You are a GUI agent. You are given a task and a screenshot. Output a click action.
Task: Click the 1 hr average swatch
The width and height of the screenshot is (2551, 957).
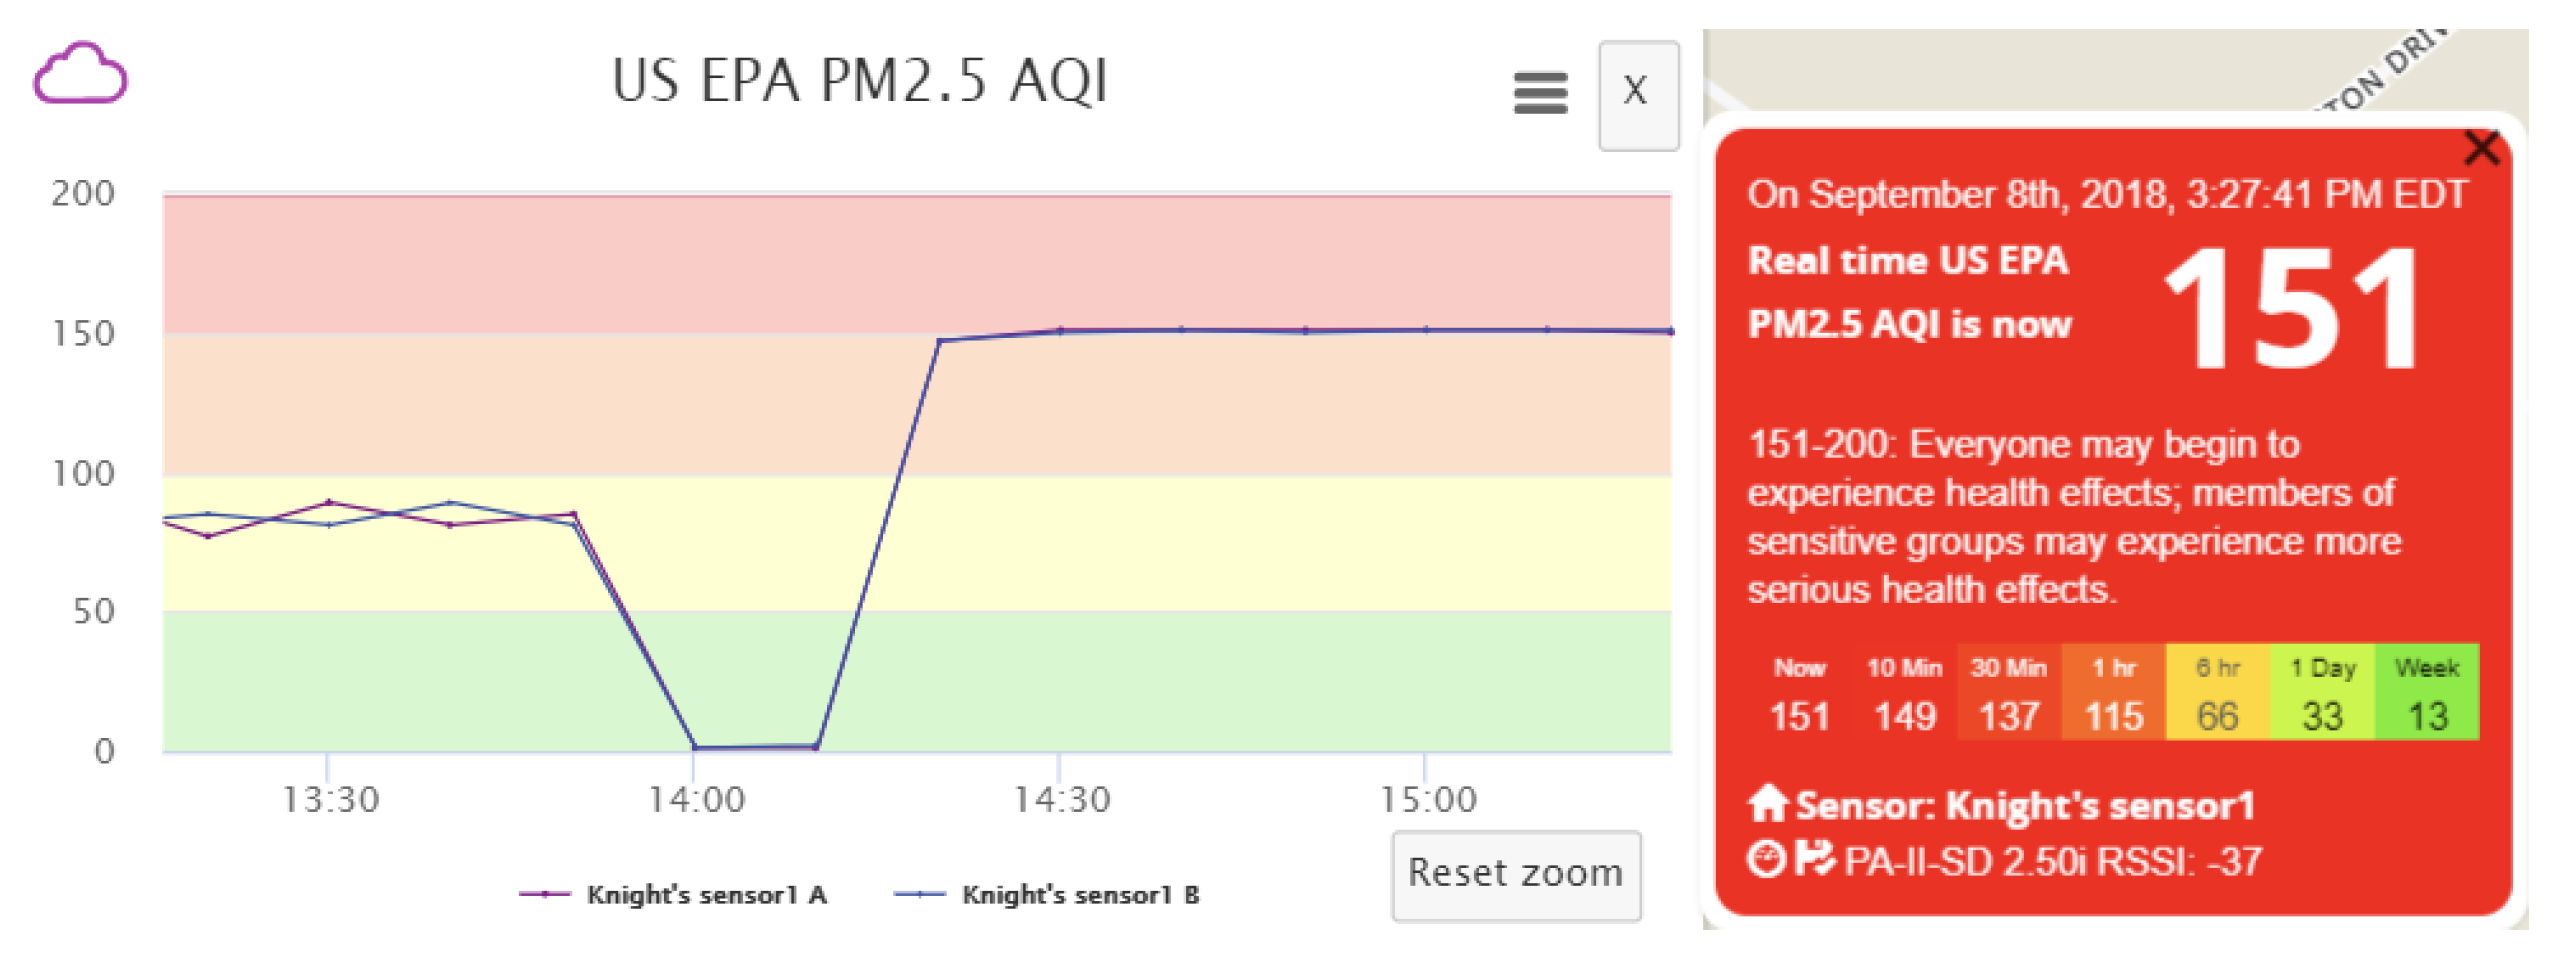(x=2113, y=693)
